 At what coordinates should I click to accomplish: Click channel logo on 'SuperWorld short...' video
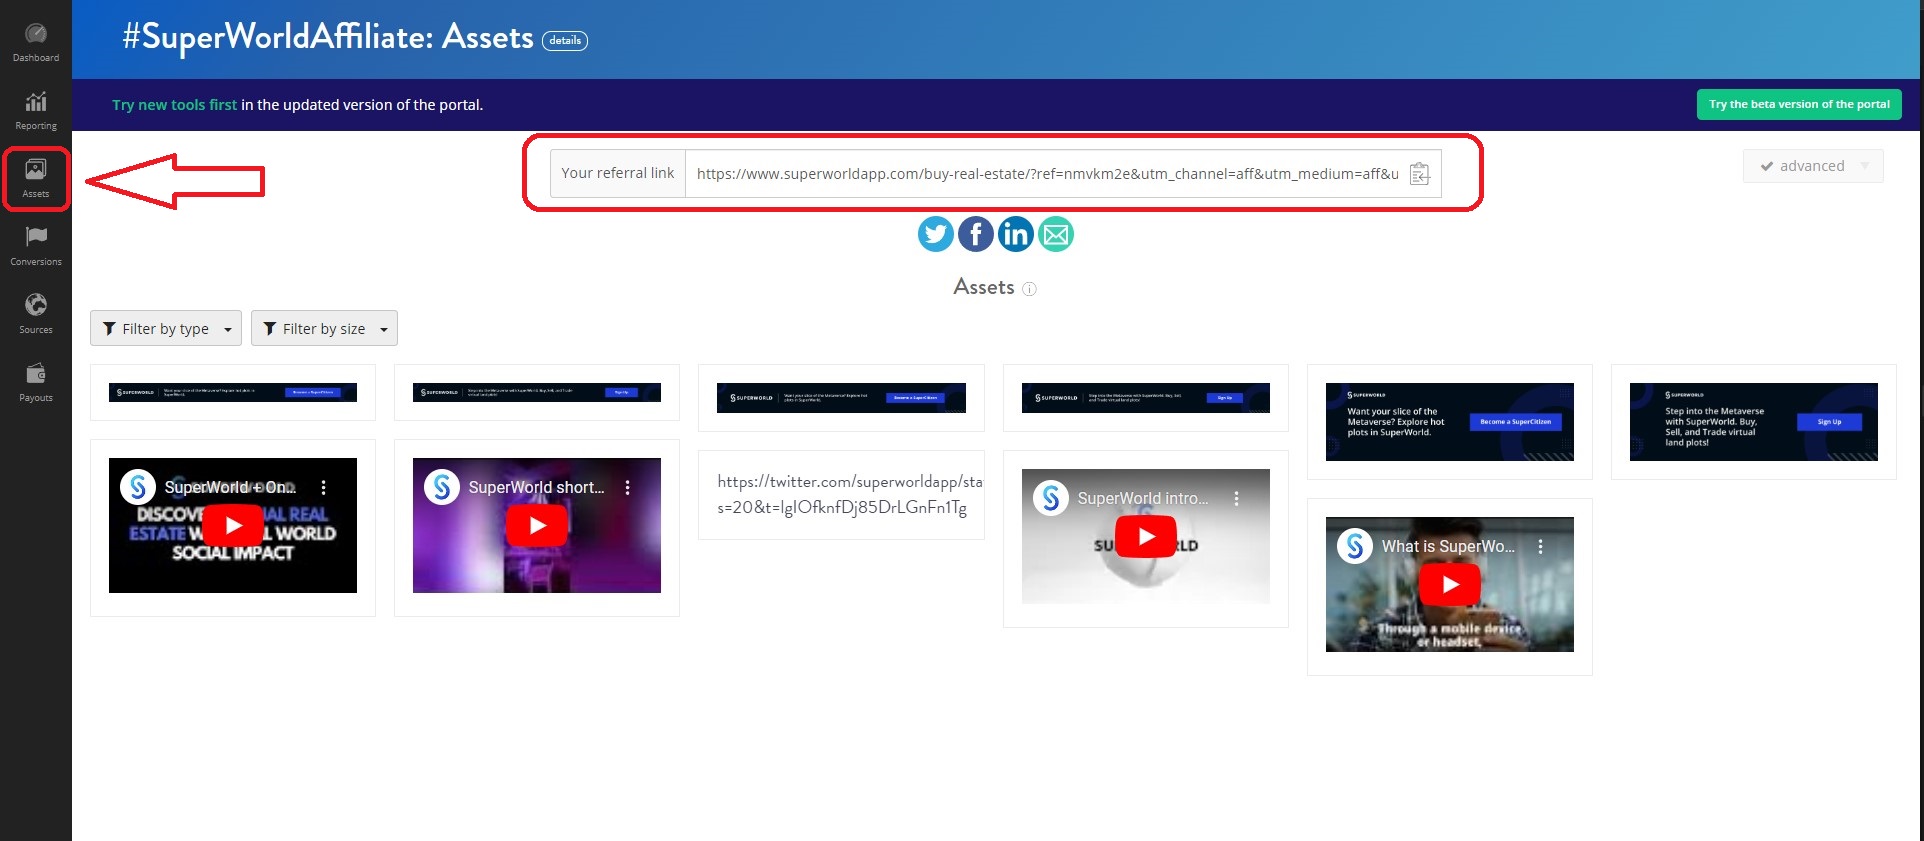(x=442, y=487)
